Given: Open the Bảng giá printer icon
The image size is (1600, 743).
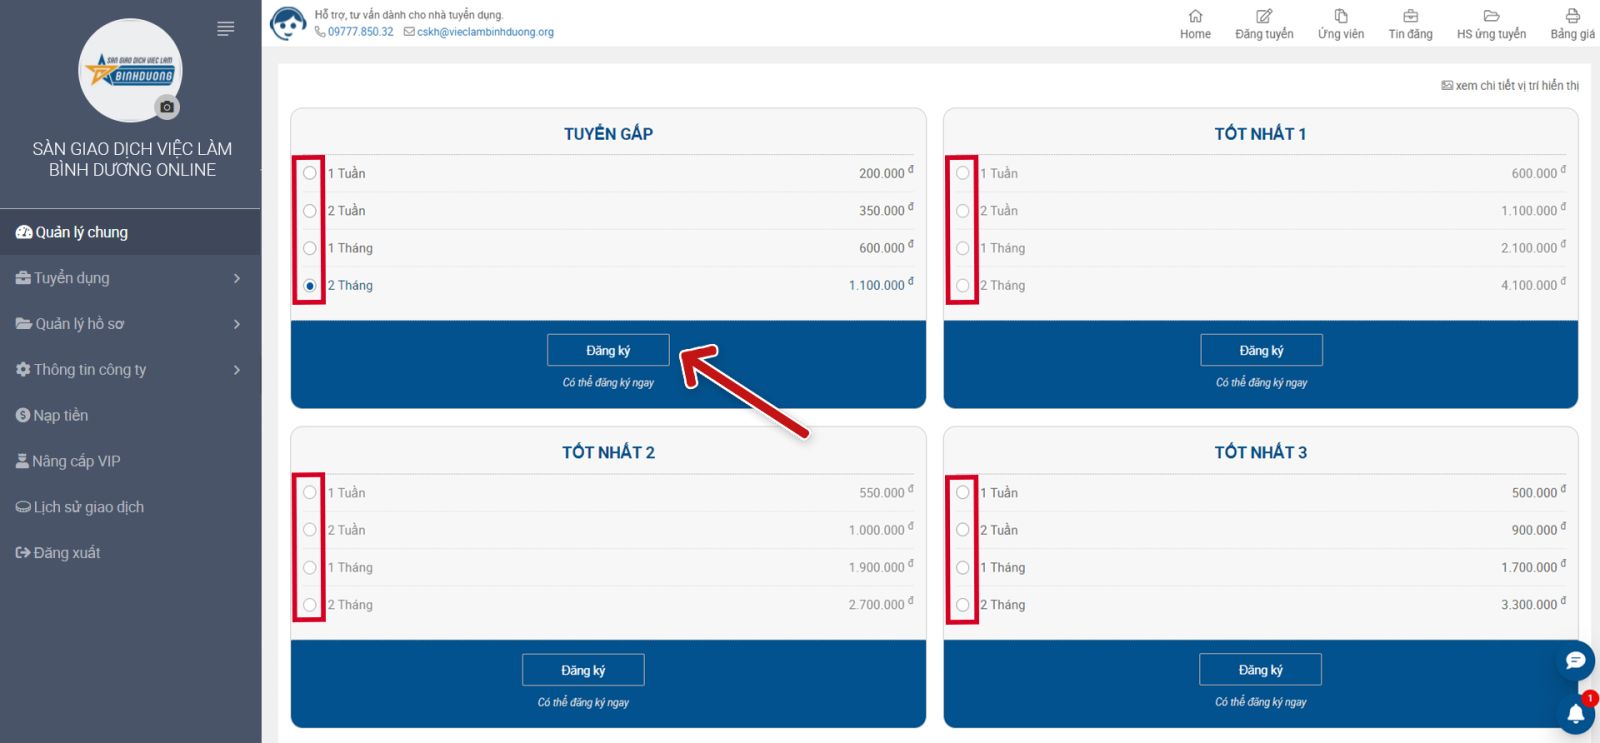Looking at the screenshot, I should pyautogui.click(x=1572, y=16).
